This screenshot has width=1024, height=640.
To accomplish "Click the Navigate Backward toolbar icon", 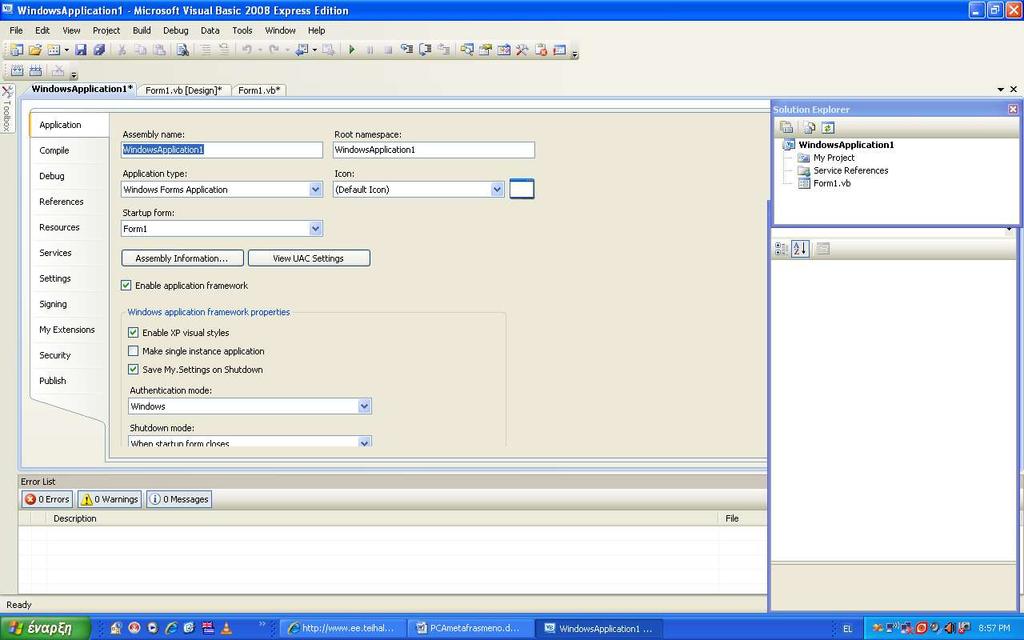I will coord(301,50).
